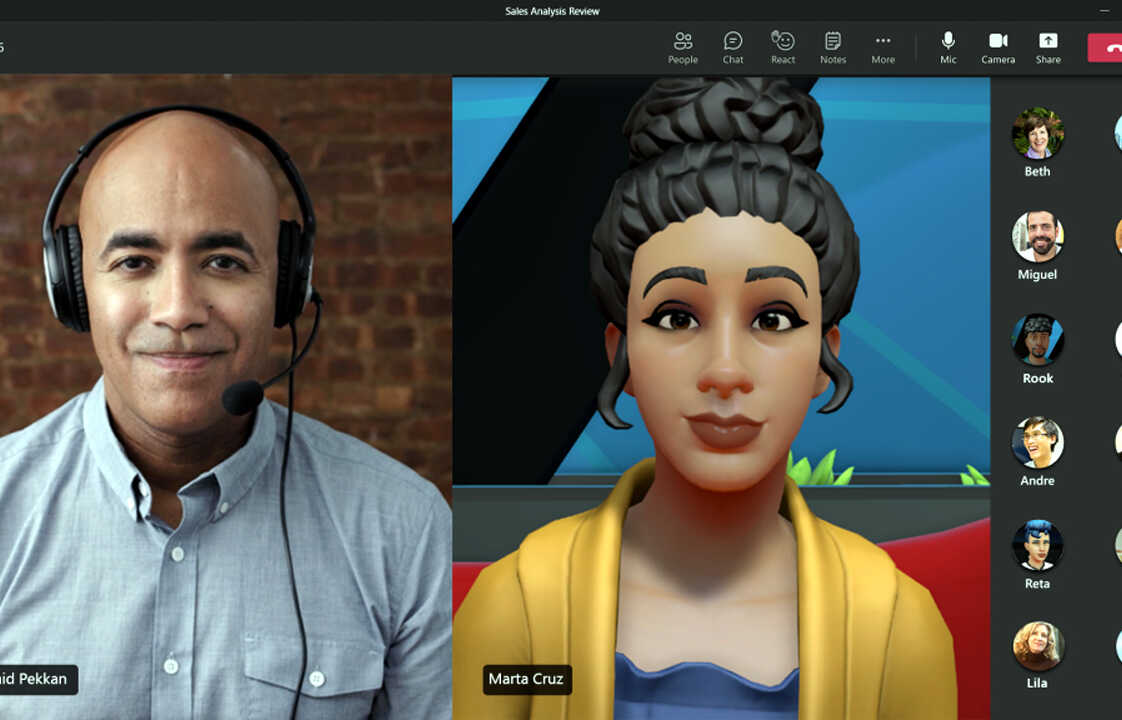Click the name Andre in participant list
1122x720 pixels.
[x=1038, y=481]
